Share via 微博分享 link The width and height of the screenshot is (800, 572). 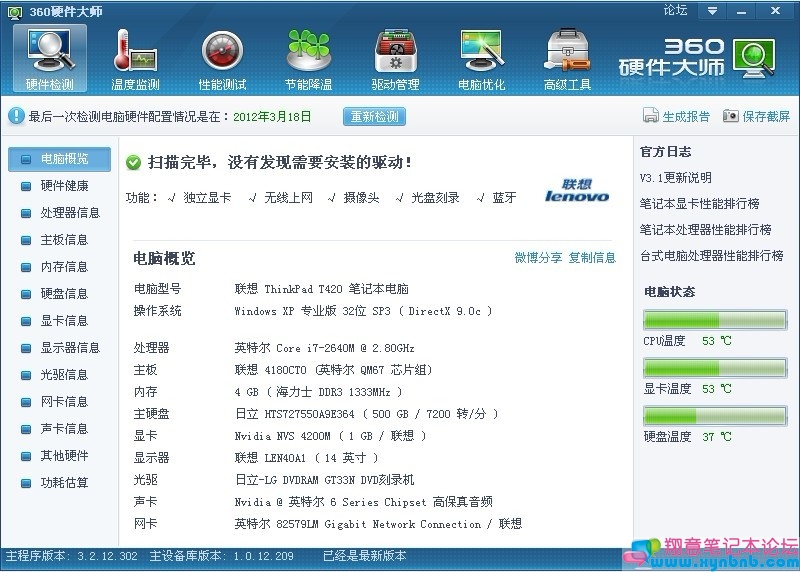point(538,258)
